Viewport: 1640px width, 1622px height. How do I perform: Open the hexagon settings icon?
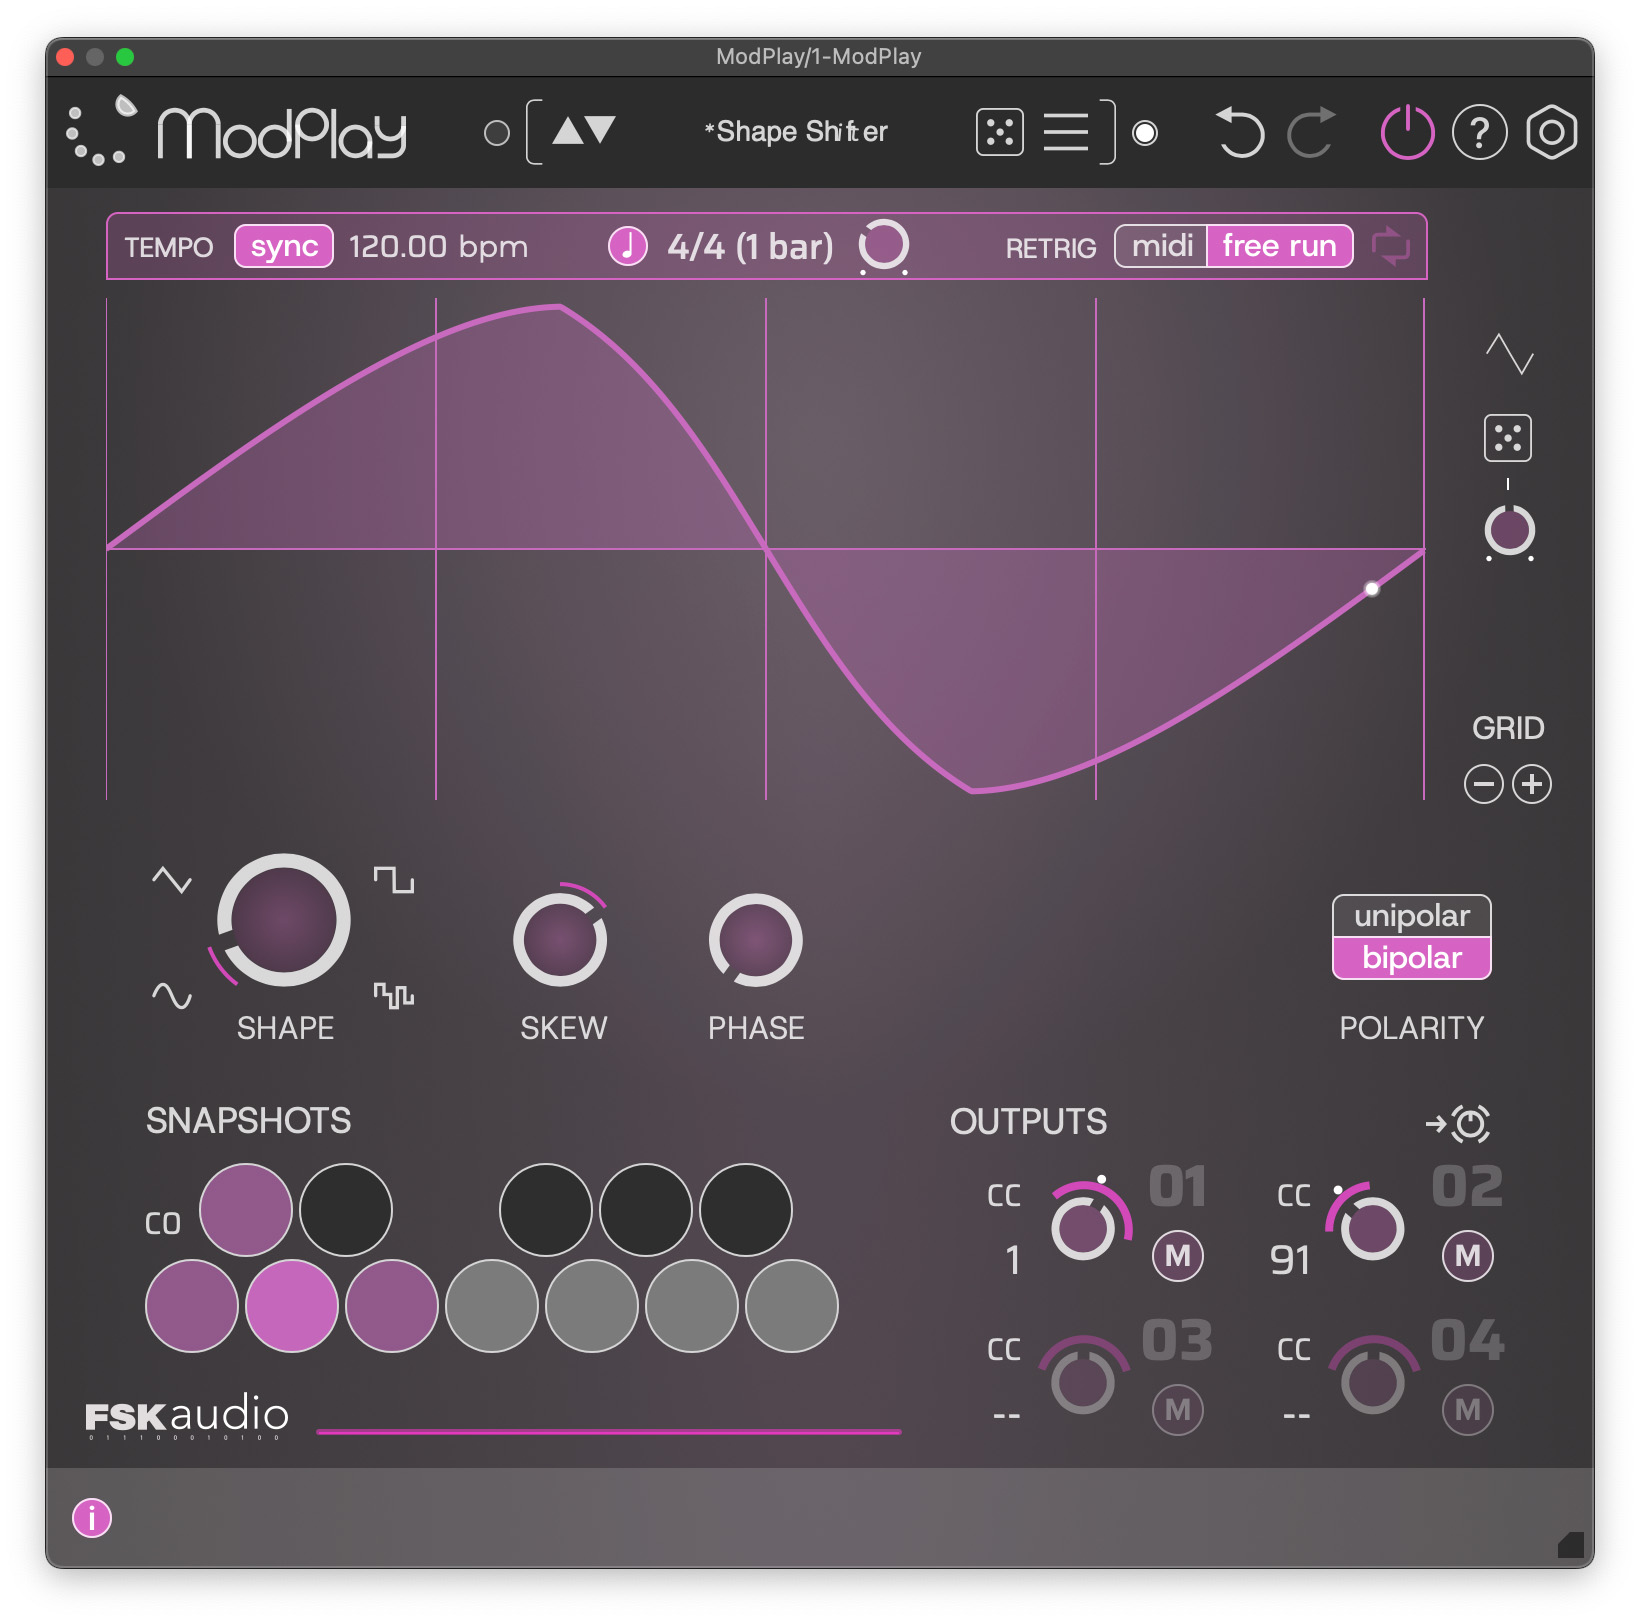click(x=1551, y=132)
